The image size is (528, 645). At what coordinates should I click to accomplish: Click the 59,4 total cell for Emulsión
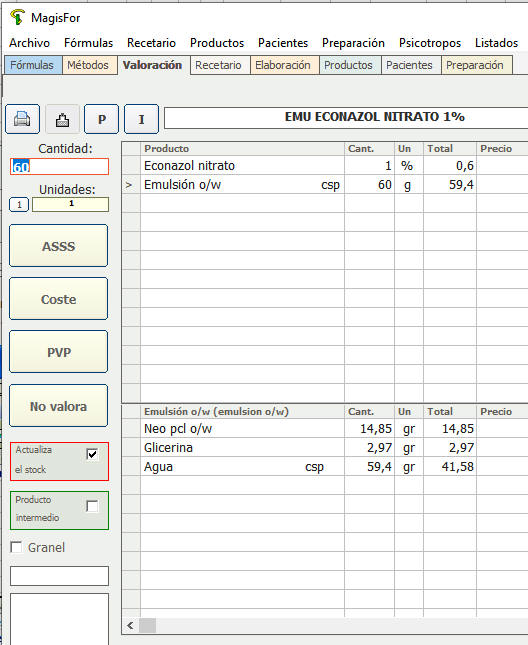pyautogui.click(x=450, y=185)
